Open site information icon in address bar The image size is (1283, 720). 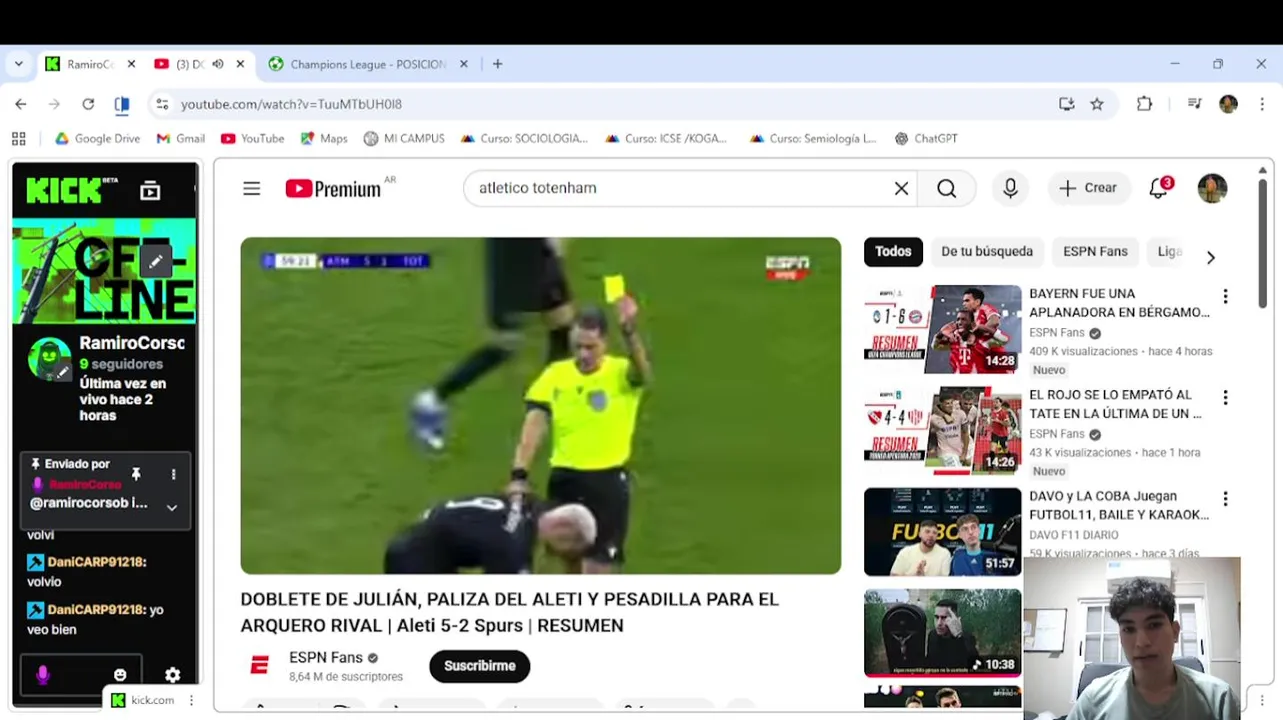[x=163, y=104]
